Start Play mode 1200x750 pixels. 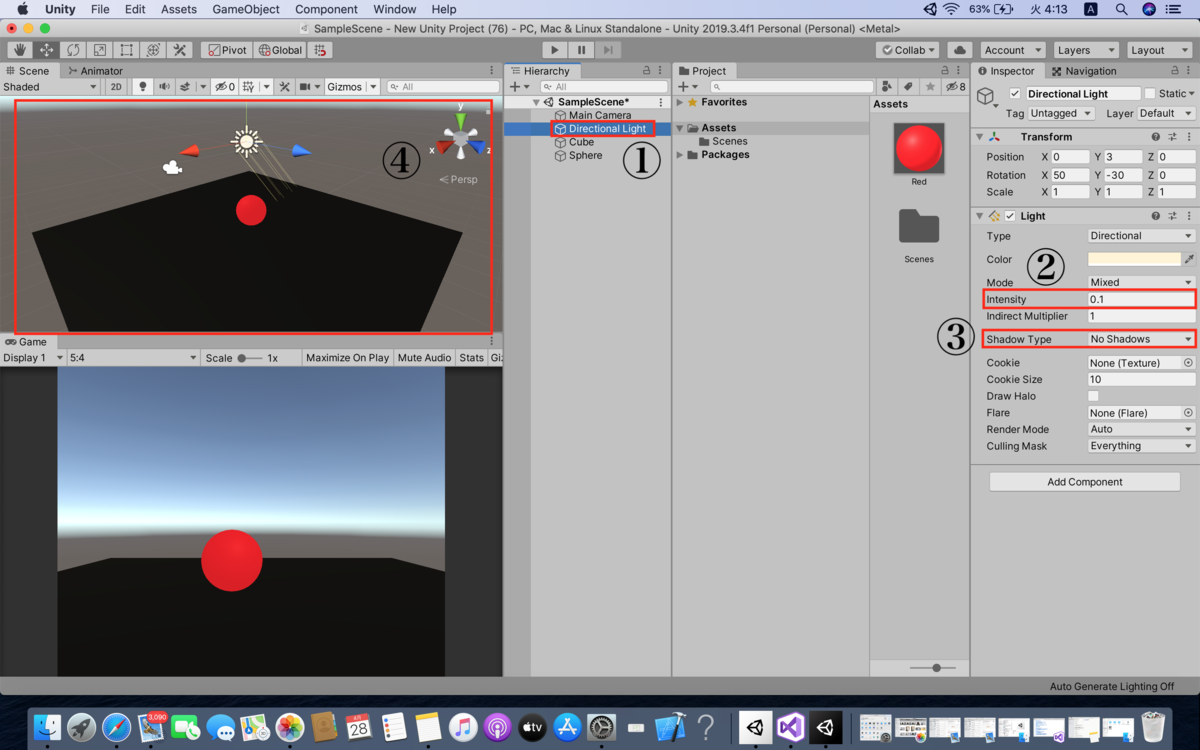(555, 50)
